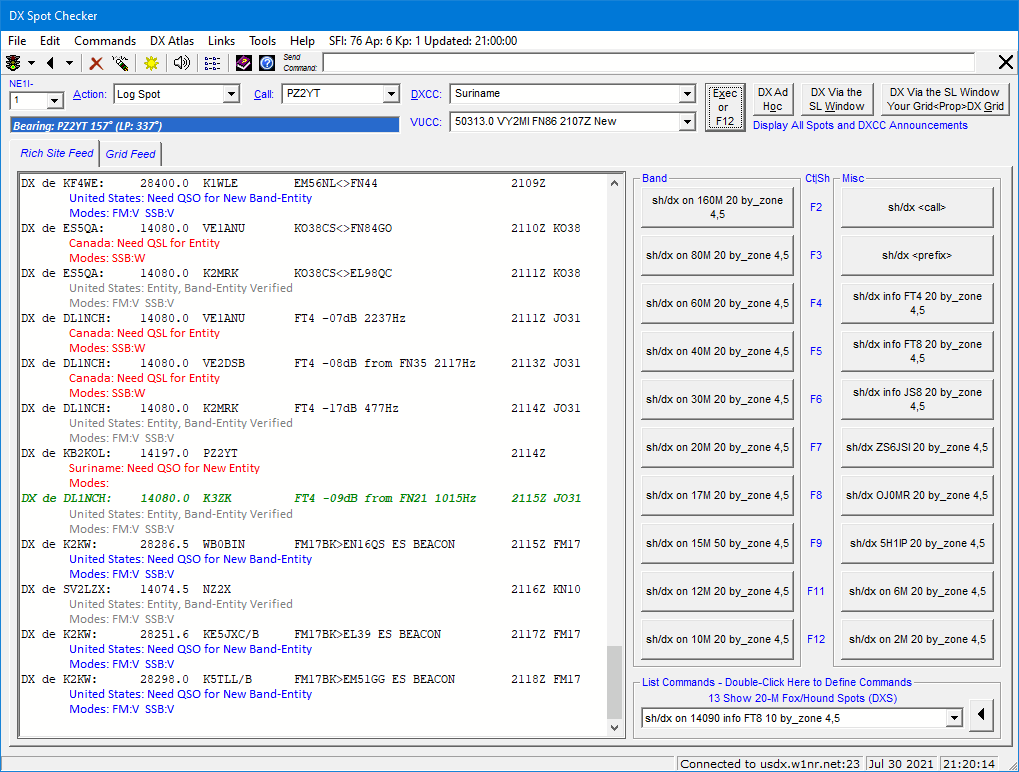Expand the VUCC dropdown list
Viewport: 1019px width, 772px height.
point(688,122)
